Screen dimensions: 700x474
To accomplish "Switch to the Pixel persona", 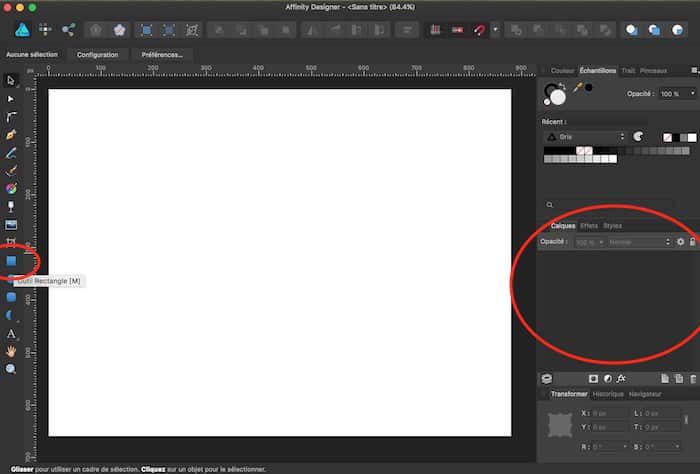I will [x=45, y=30].
